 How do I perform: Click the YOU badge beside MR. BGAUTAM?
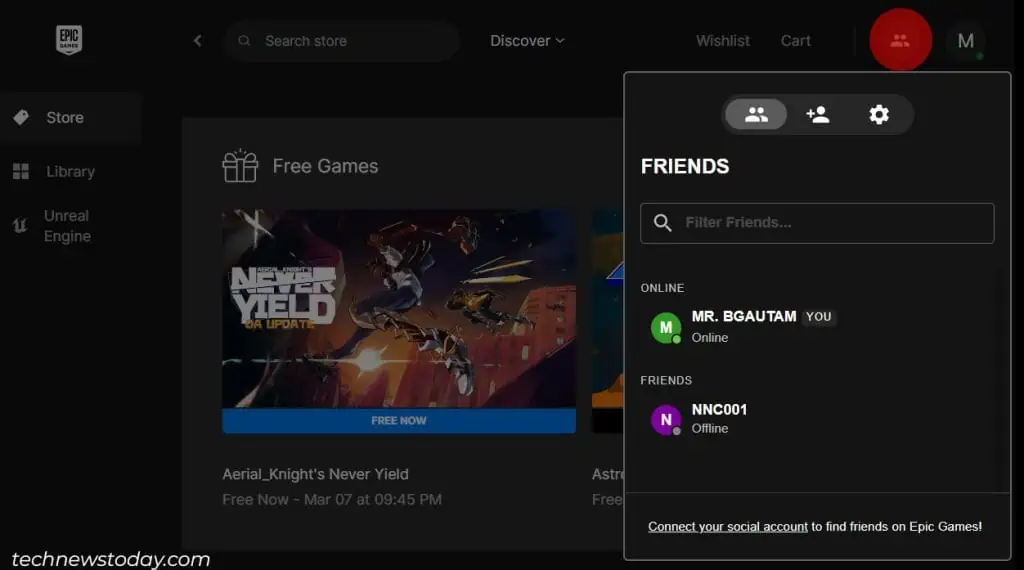point(818,317)
